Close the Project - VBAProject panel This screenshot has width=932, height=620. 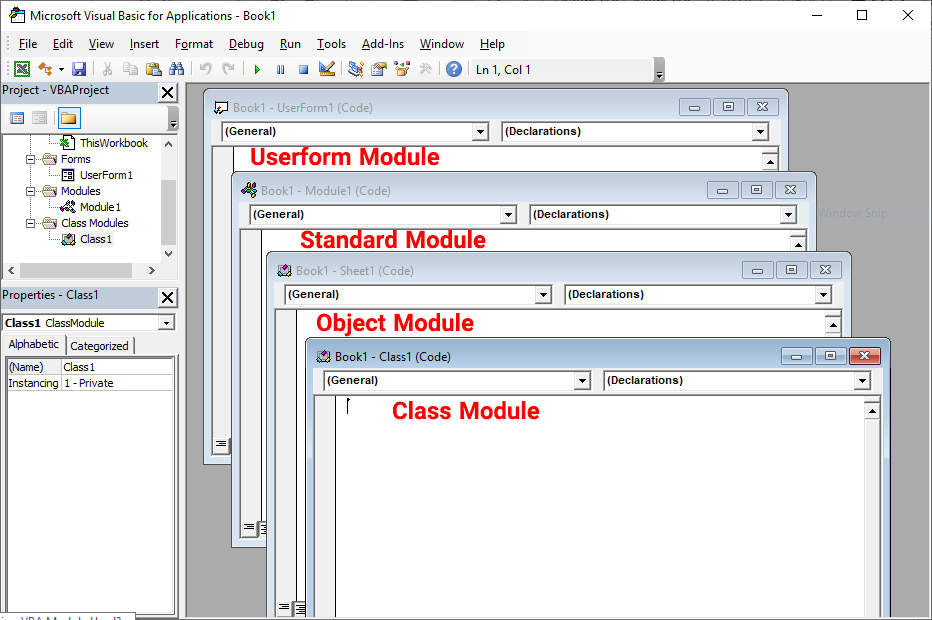pos(168,92)
